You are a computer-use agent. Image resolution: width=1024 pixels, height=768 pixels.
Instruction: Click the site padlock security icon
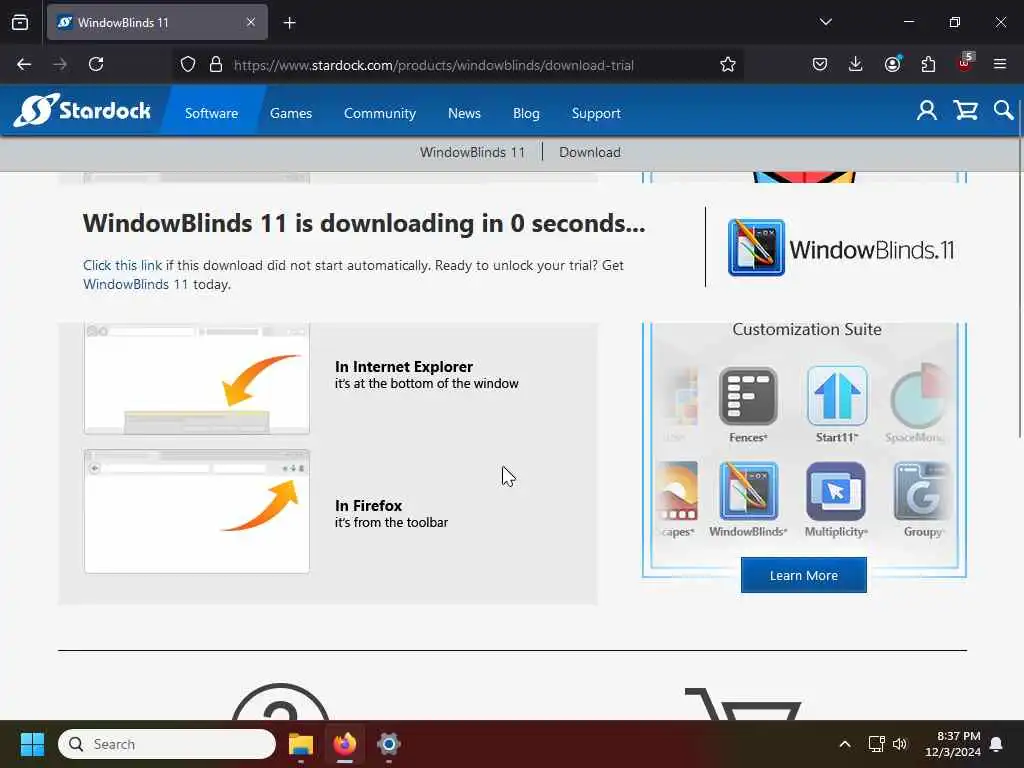(216, 64)
